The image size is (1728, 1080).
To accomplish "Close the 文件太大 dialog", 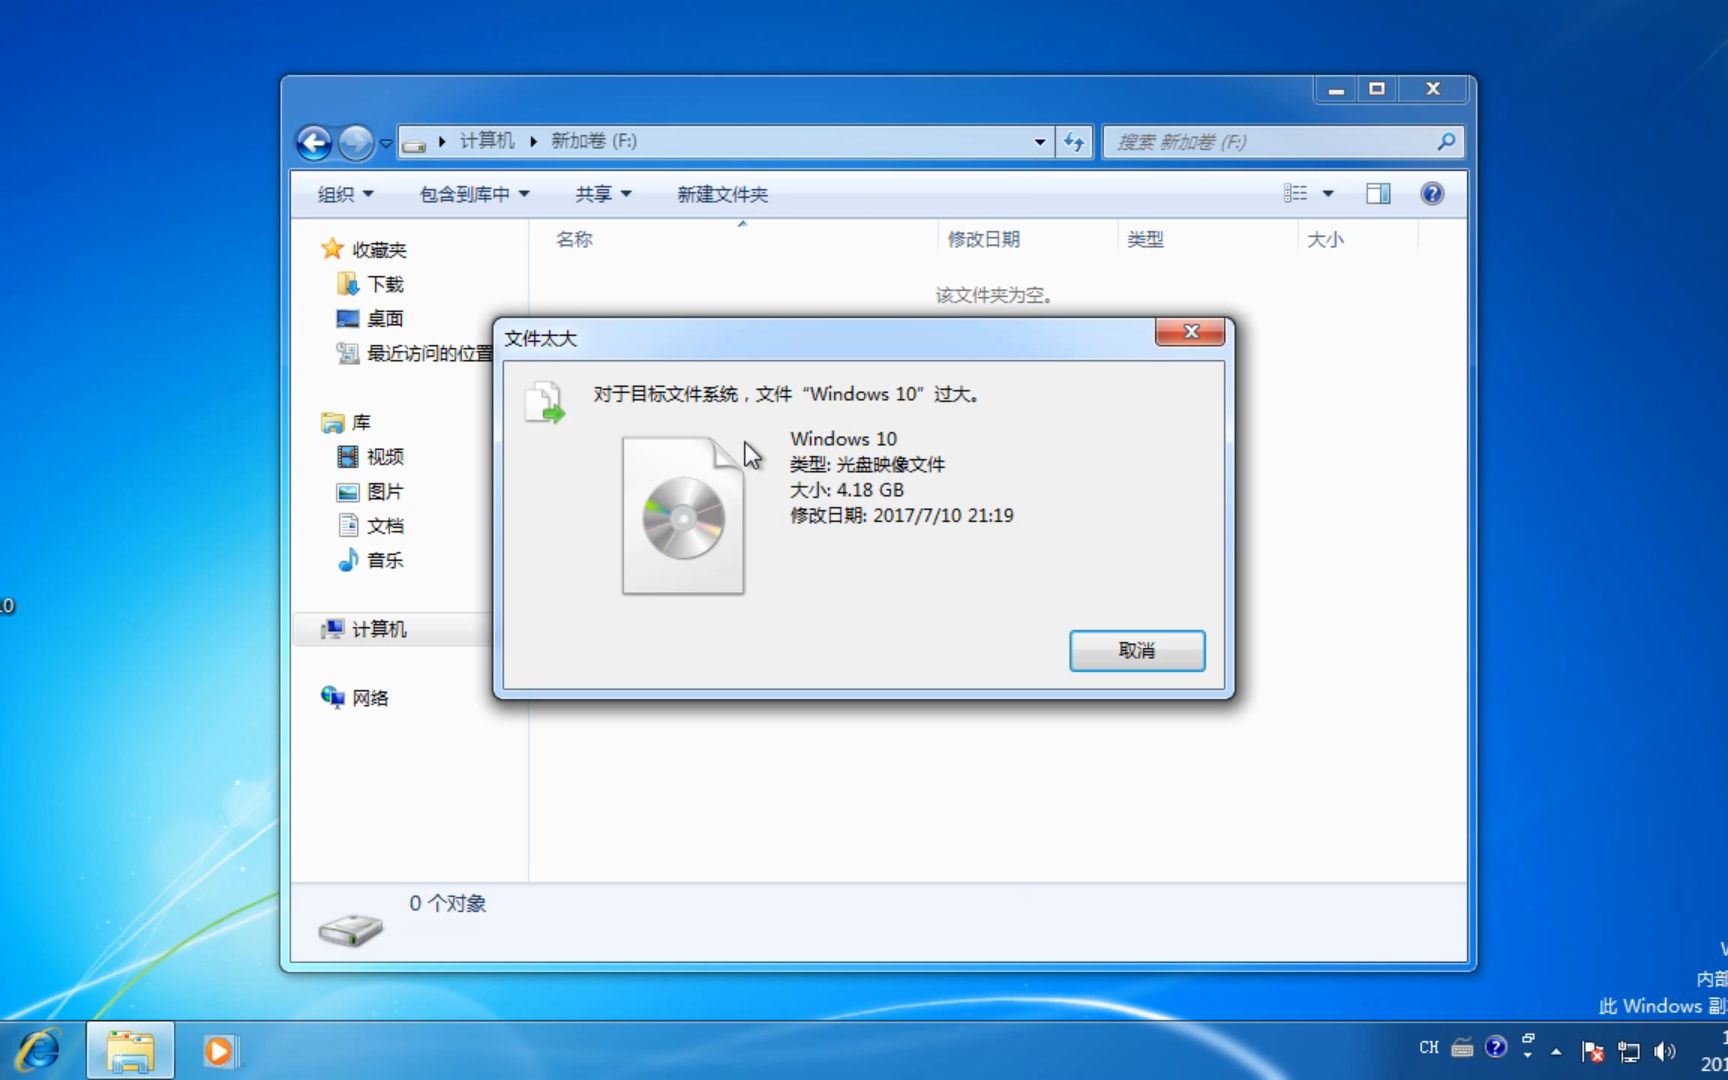I will [1190, 332].
